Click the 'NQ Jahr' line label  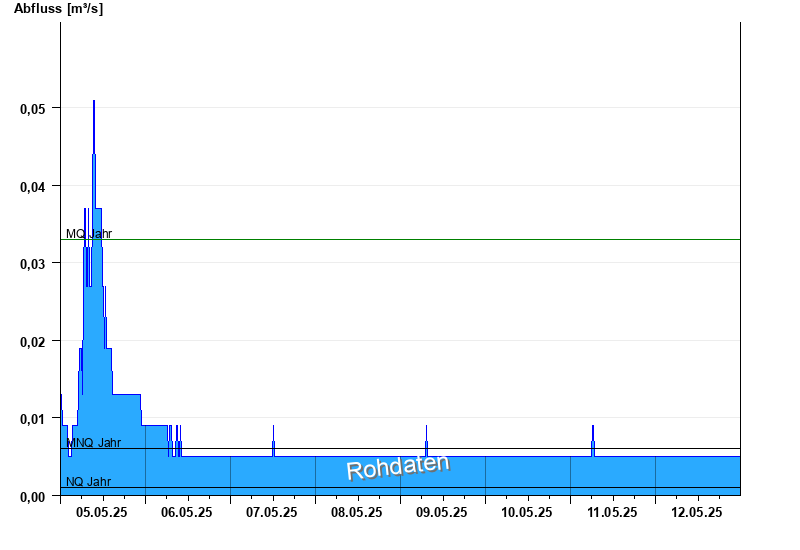point(88,481)
